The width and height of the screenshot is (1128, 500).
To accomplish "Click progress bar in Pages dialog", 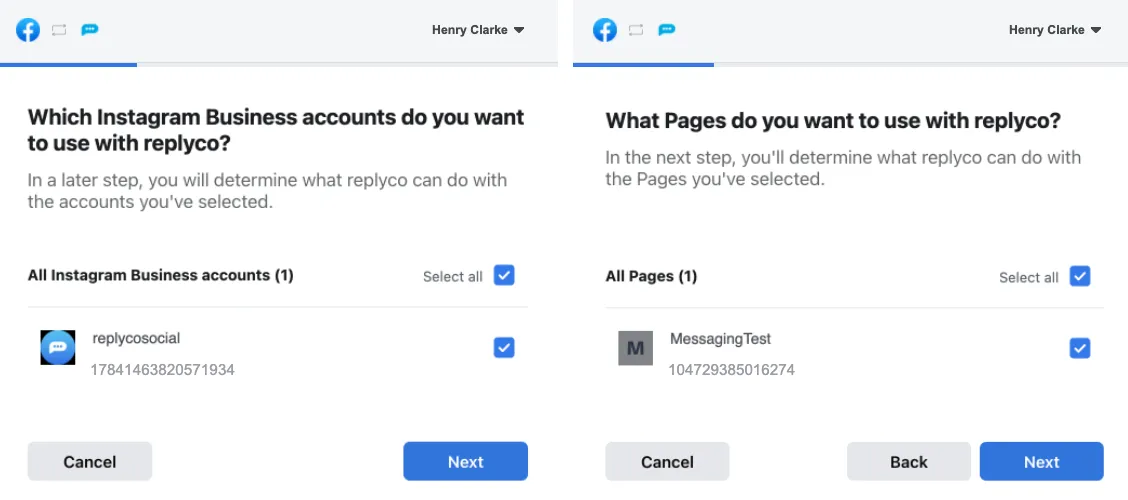I will (x=850, y=65).
